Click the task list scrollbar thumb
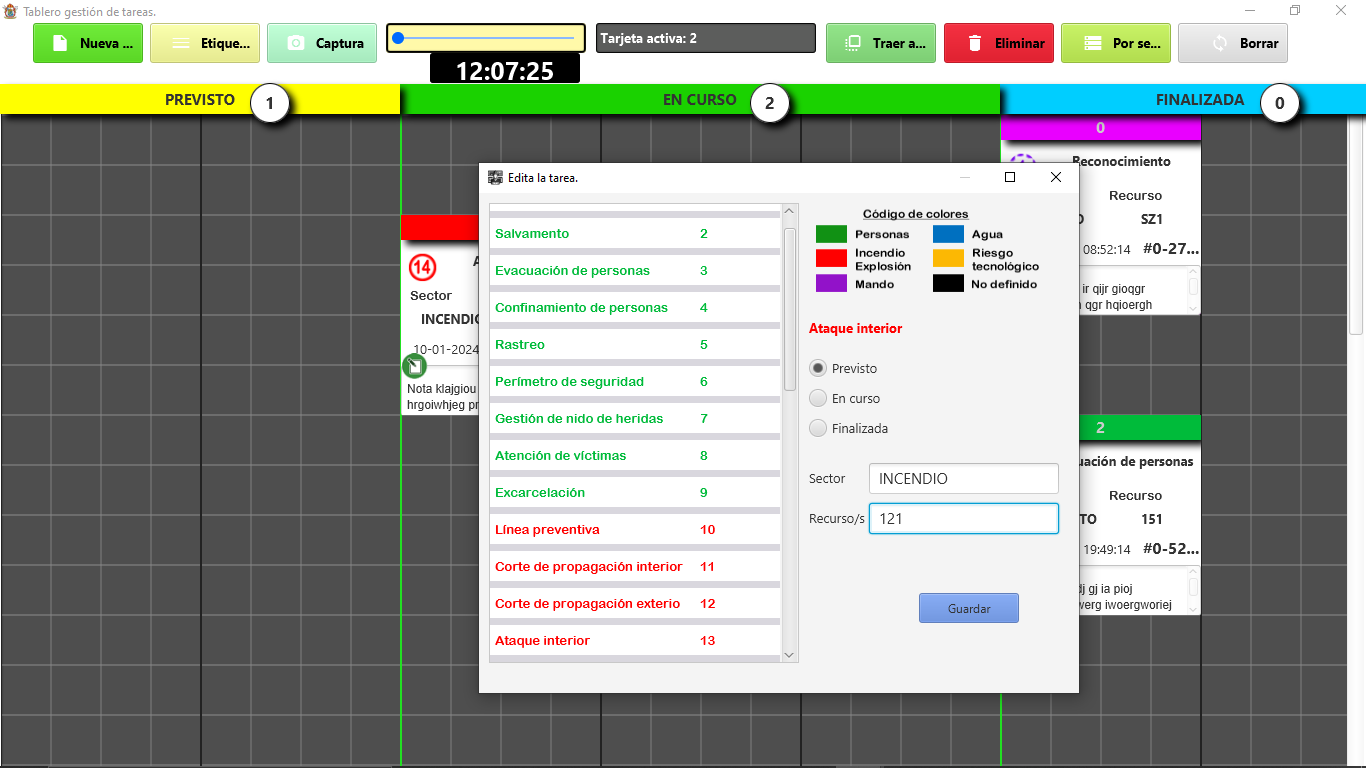Screen dimensions: 1366x768 (x=789, y=309)
